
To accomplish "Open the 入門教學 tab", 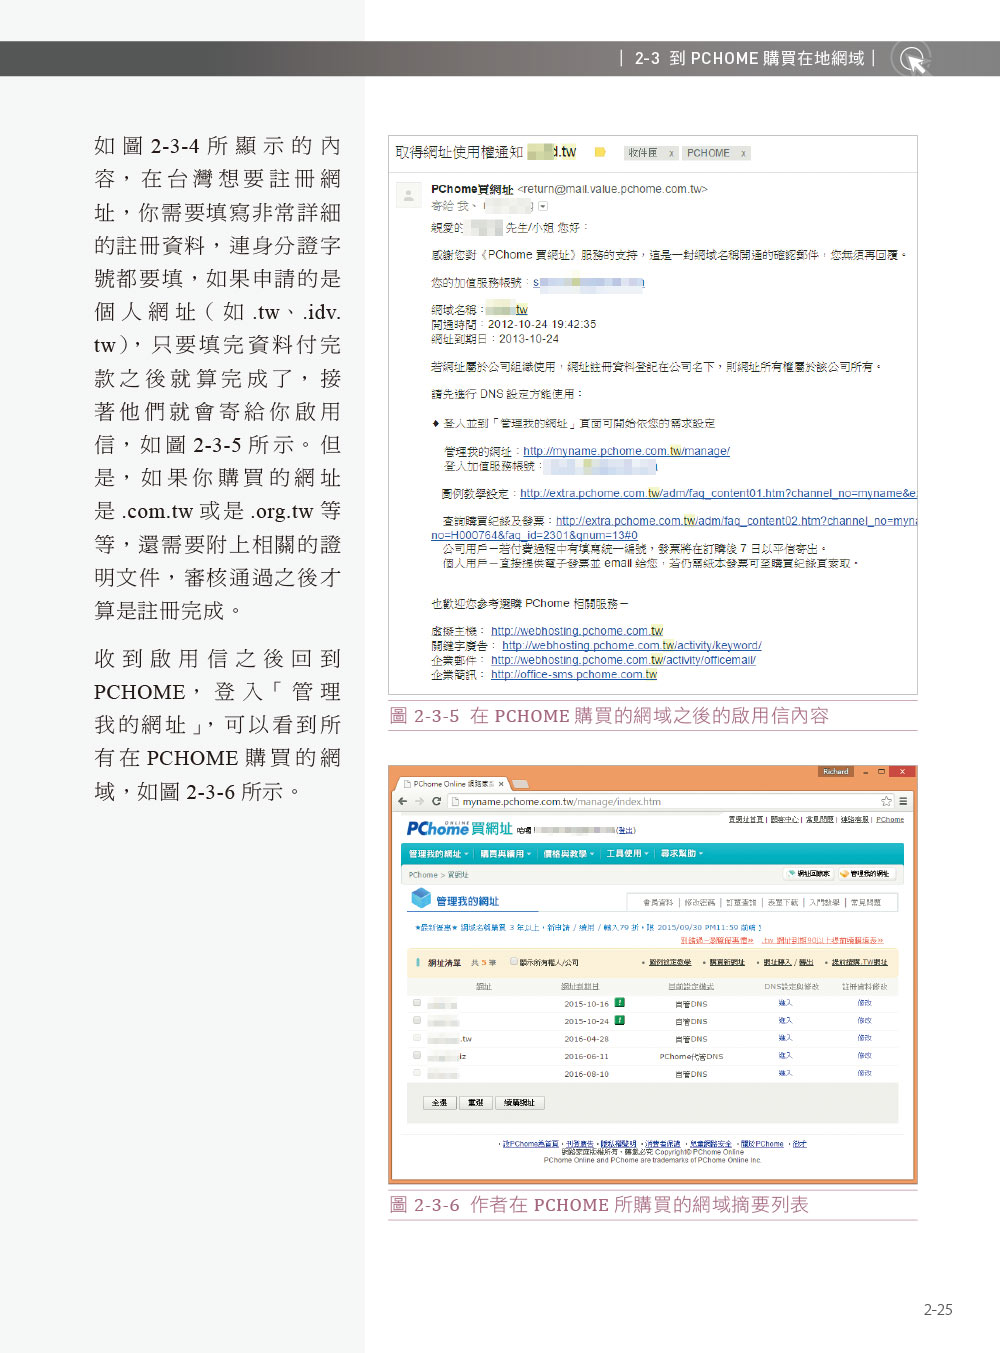I will [x=824, y=902].
